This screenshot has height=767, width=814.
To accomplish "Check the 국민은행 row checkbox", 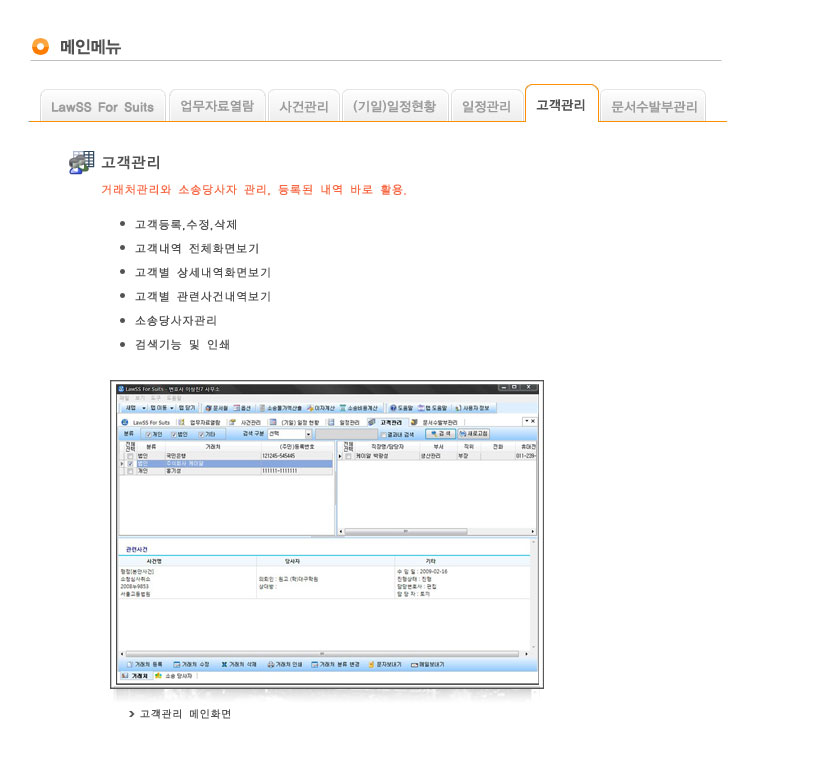I will pos(130,456).
